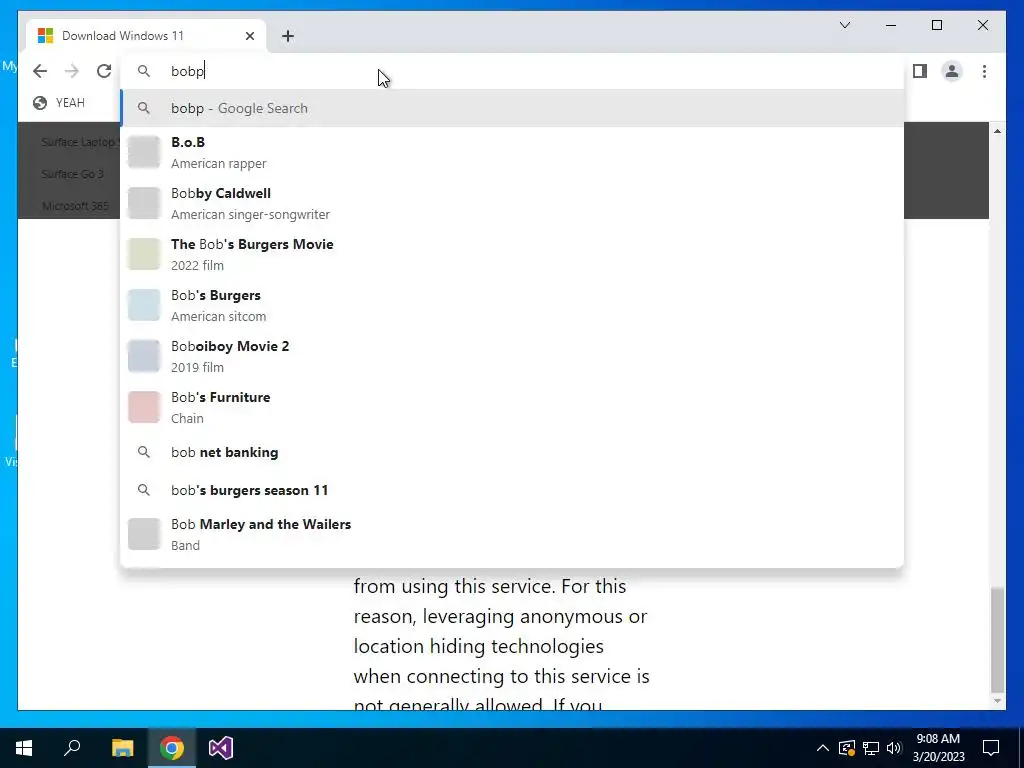This screenshot has width=1024, height=768.
Task: Open Windows taskbar search
Action: (72, 748)
